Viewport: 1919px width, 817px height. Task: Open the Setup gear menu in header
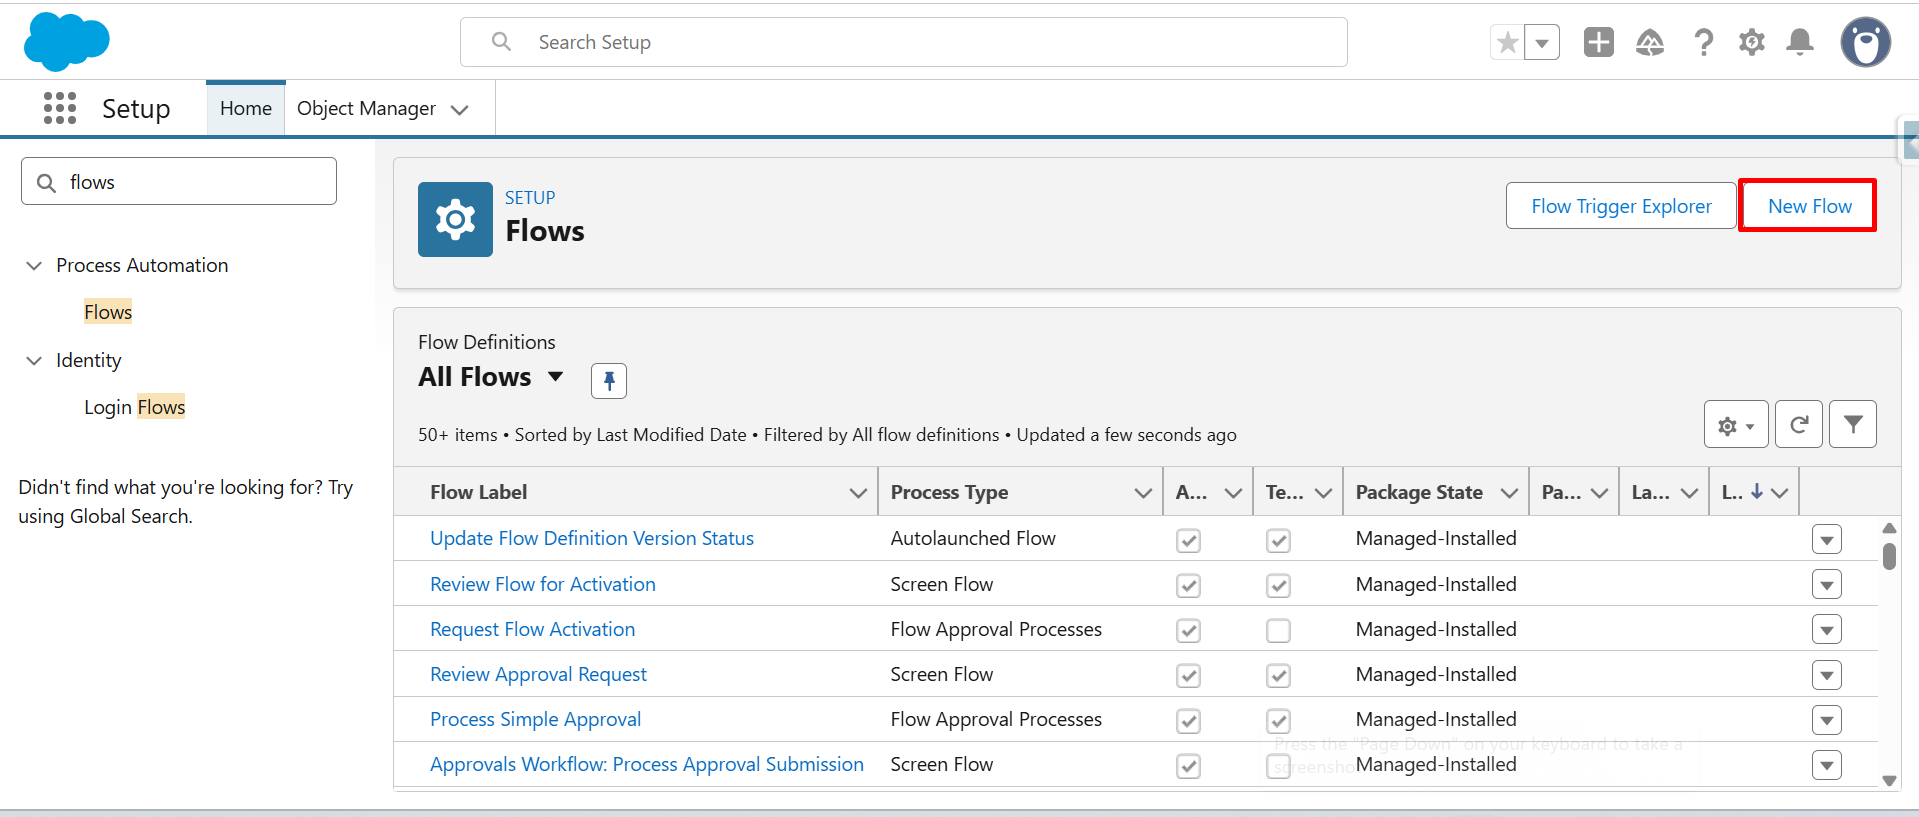(x=1752, y=42)
